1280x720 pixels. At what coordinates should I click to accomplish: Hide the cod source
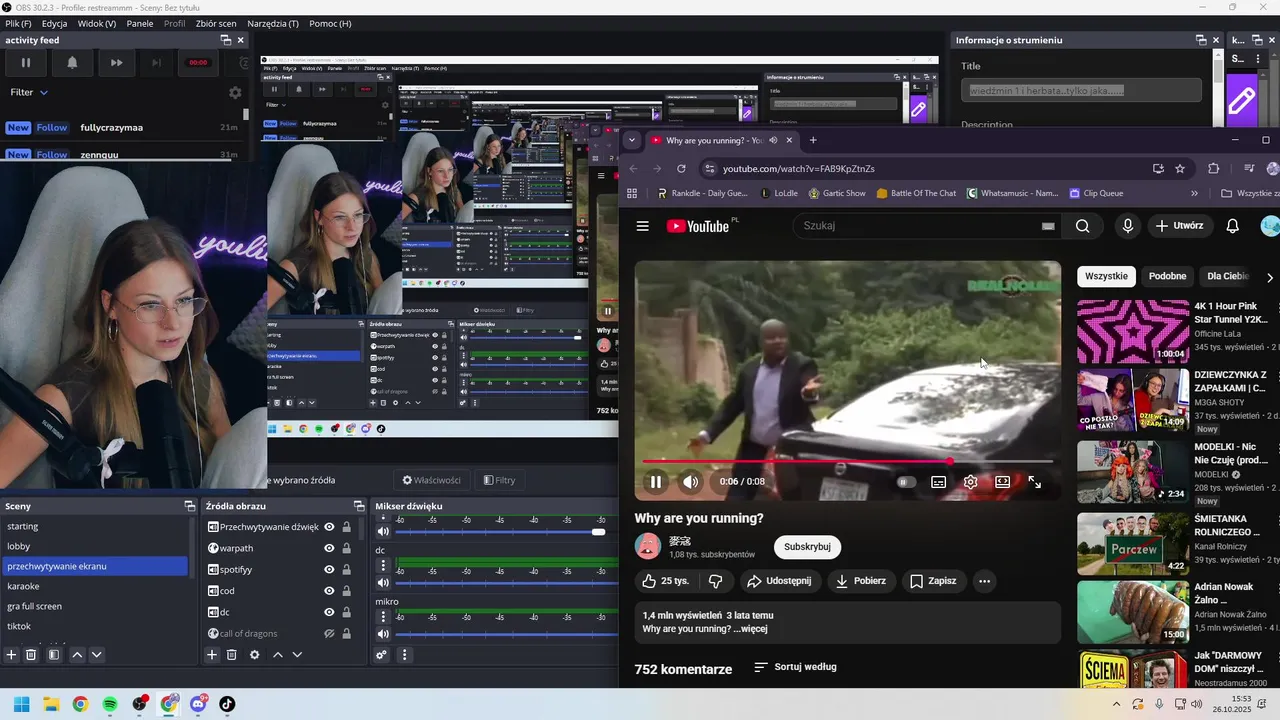329,591
